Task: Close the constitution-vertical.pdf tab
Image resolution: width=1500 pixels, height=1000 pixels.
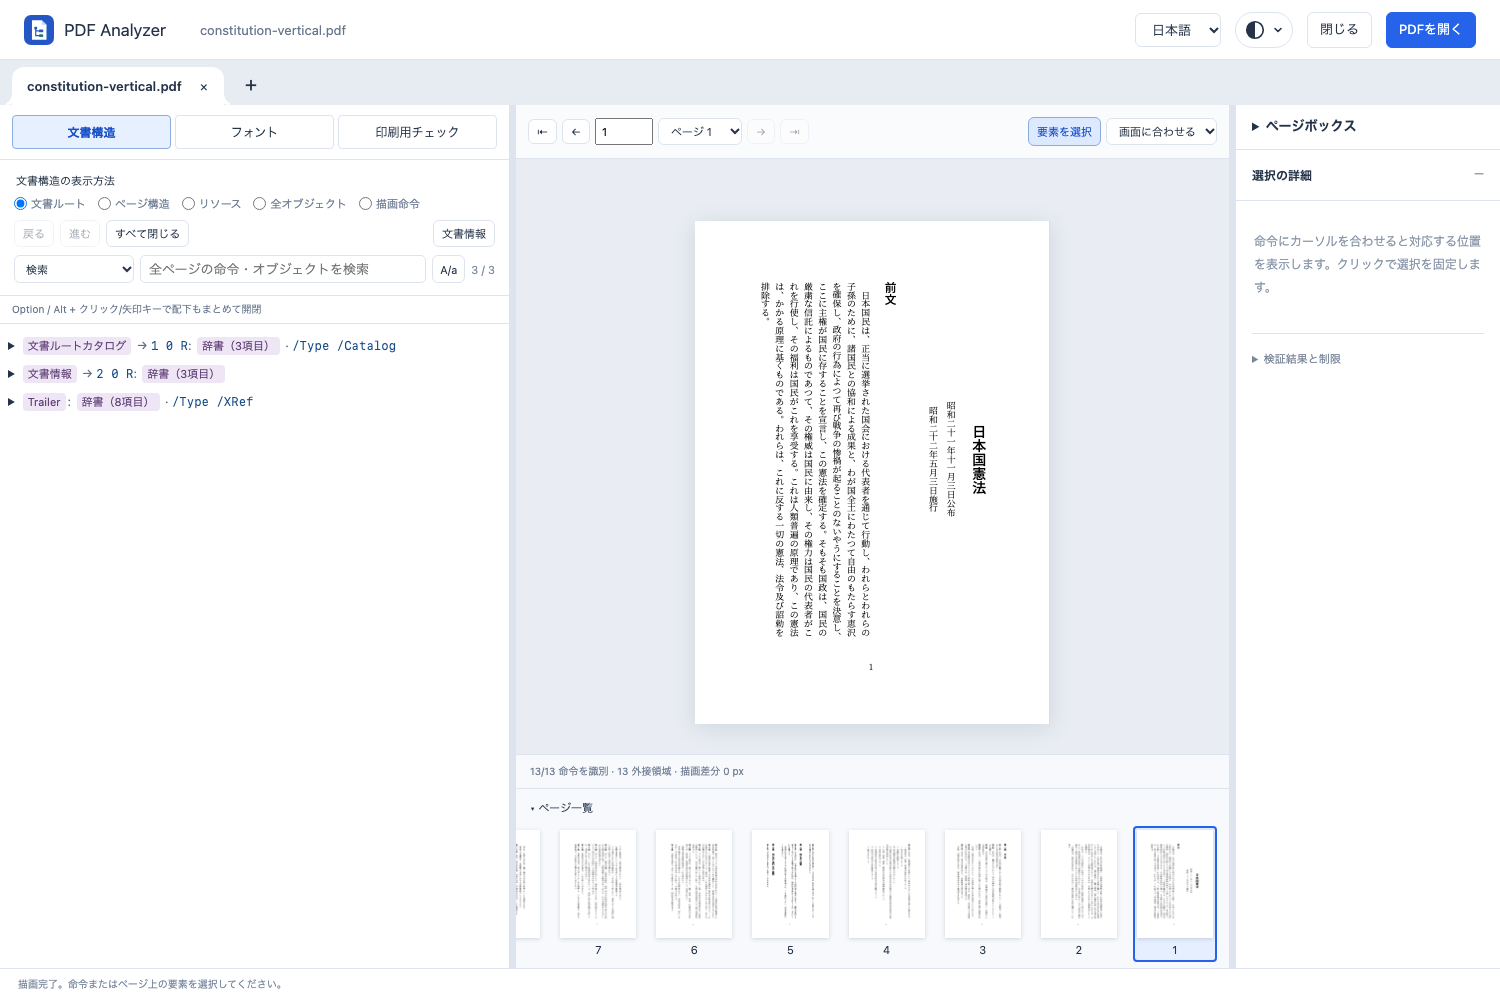Action: (204, 87)
